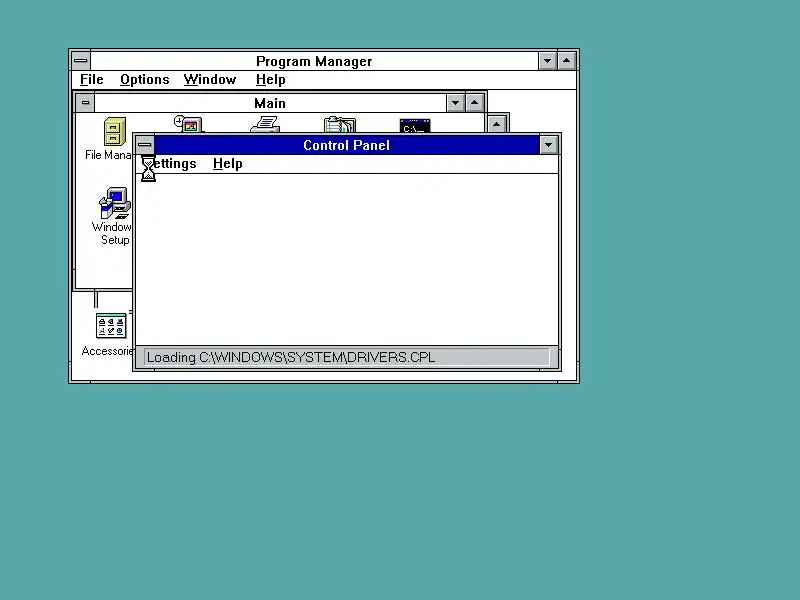Open Help menu in Program Manager
This screenshot has height=600, width=800.
[270, 80]
